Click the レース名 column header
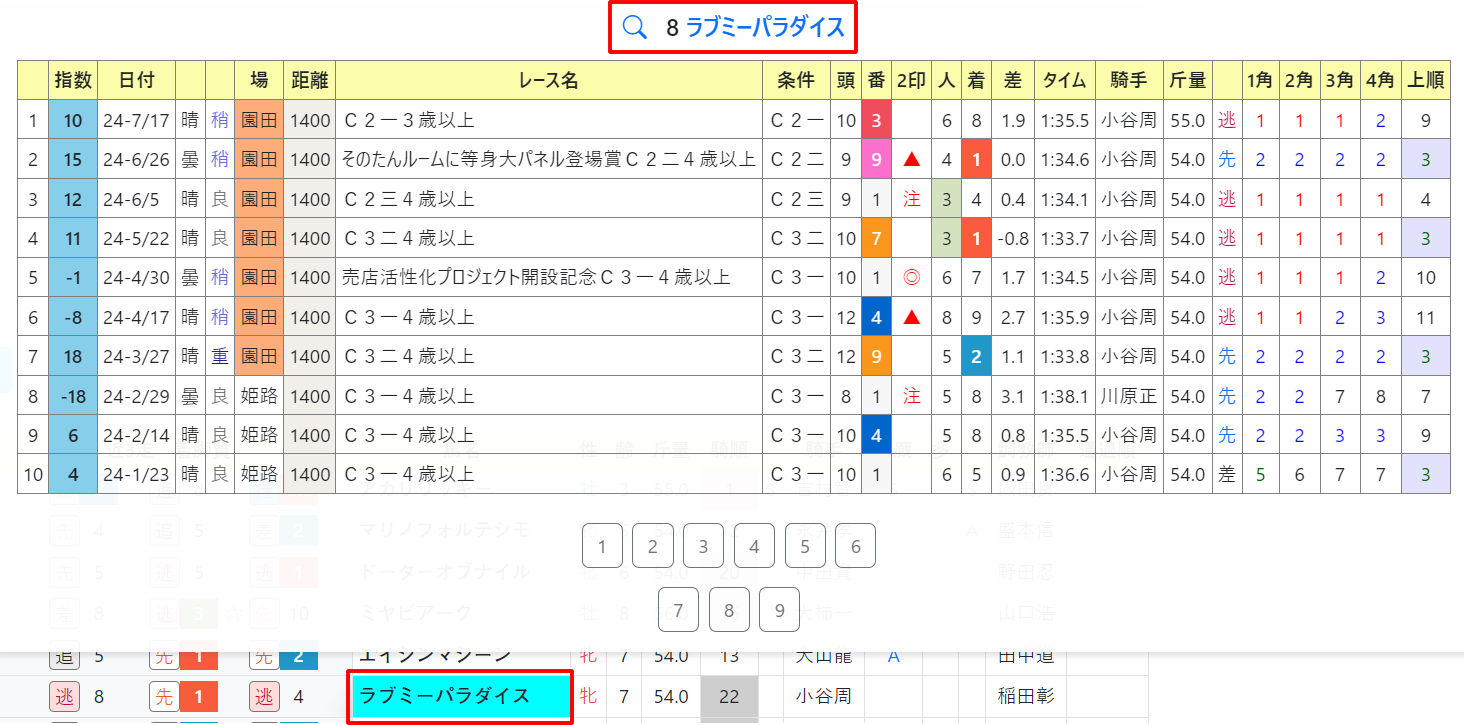 [549, 80]
